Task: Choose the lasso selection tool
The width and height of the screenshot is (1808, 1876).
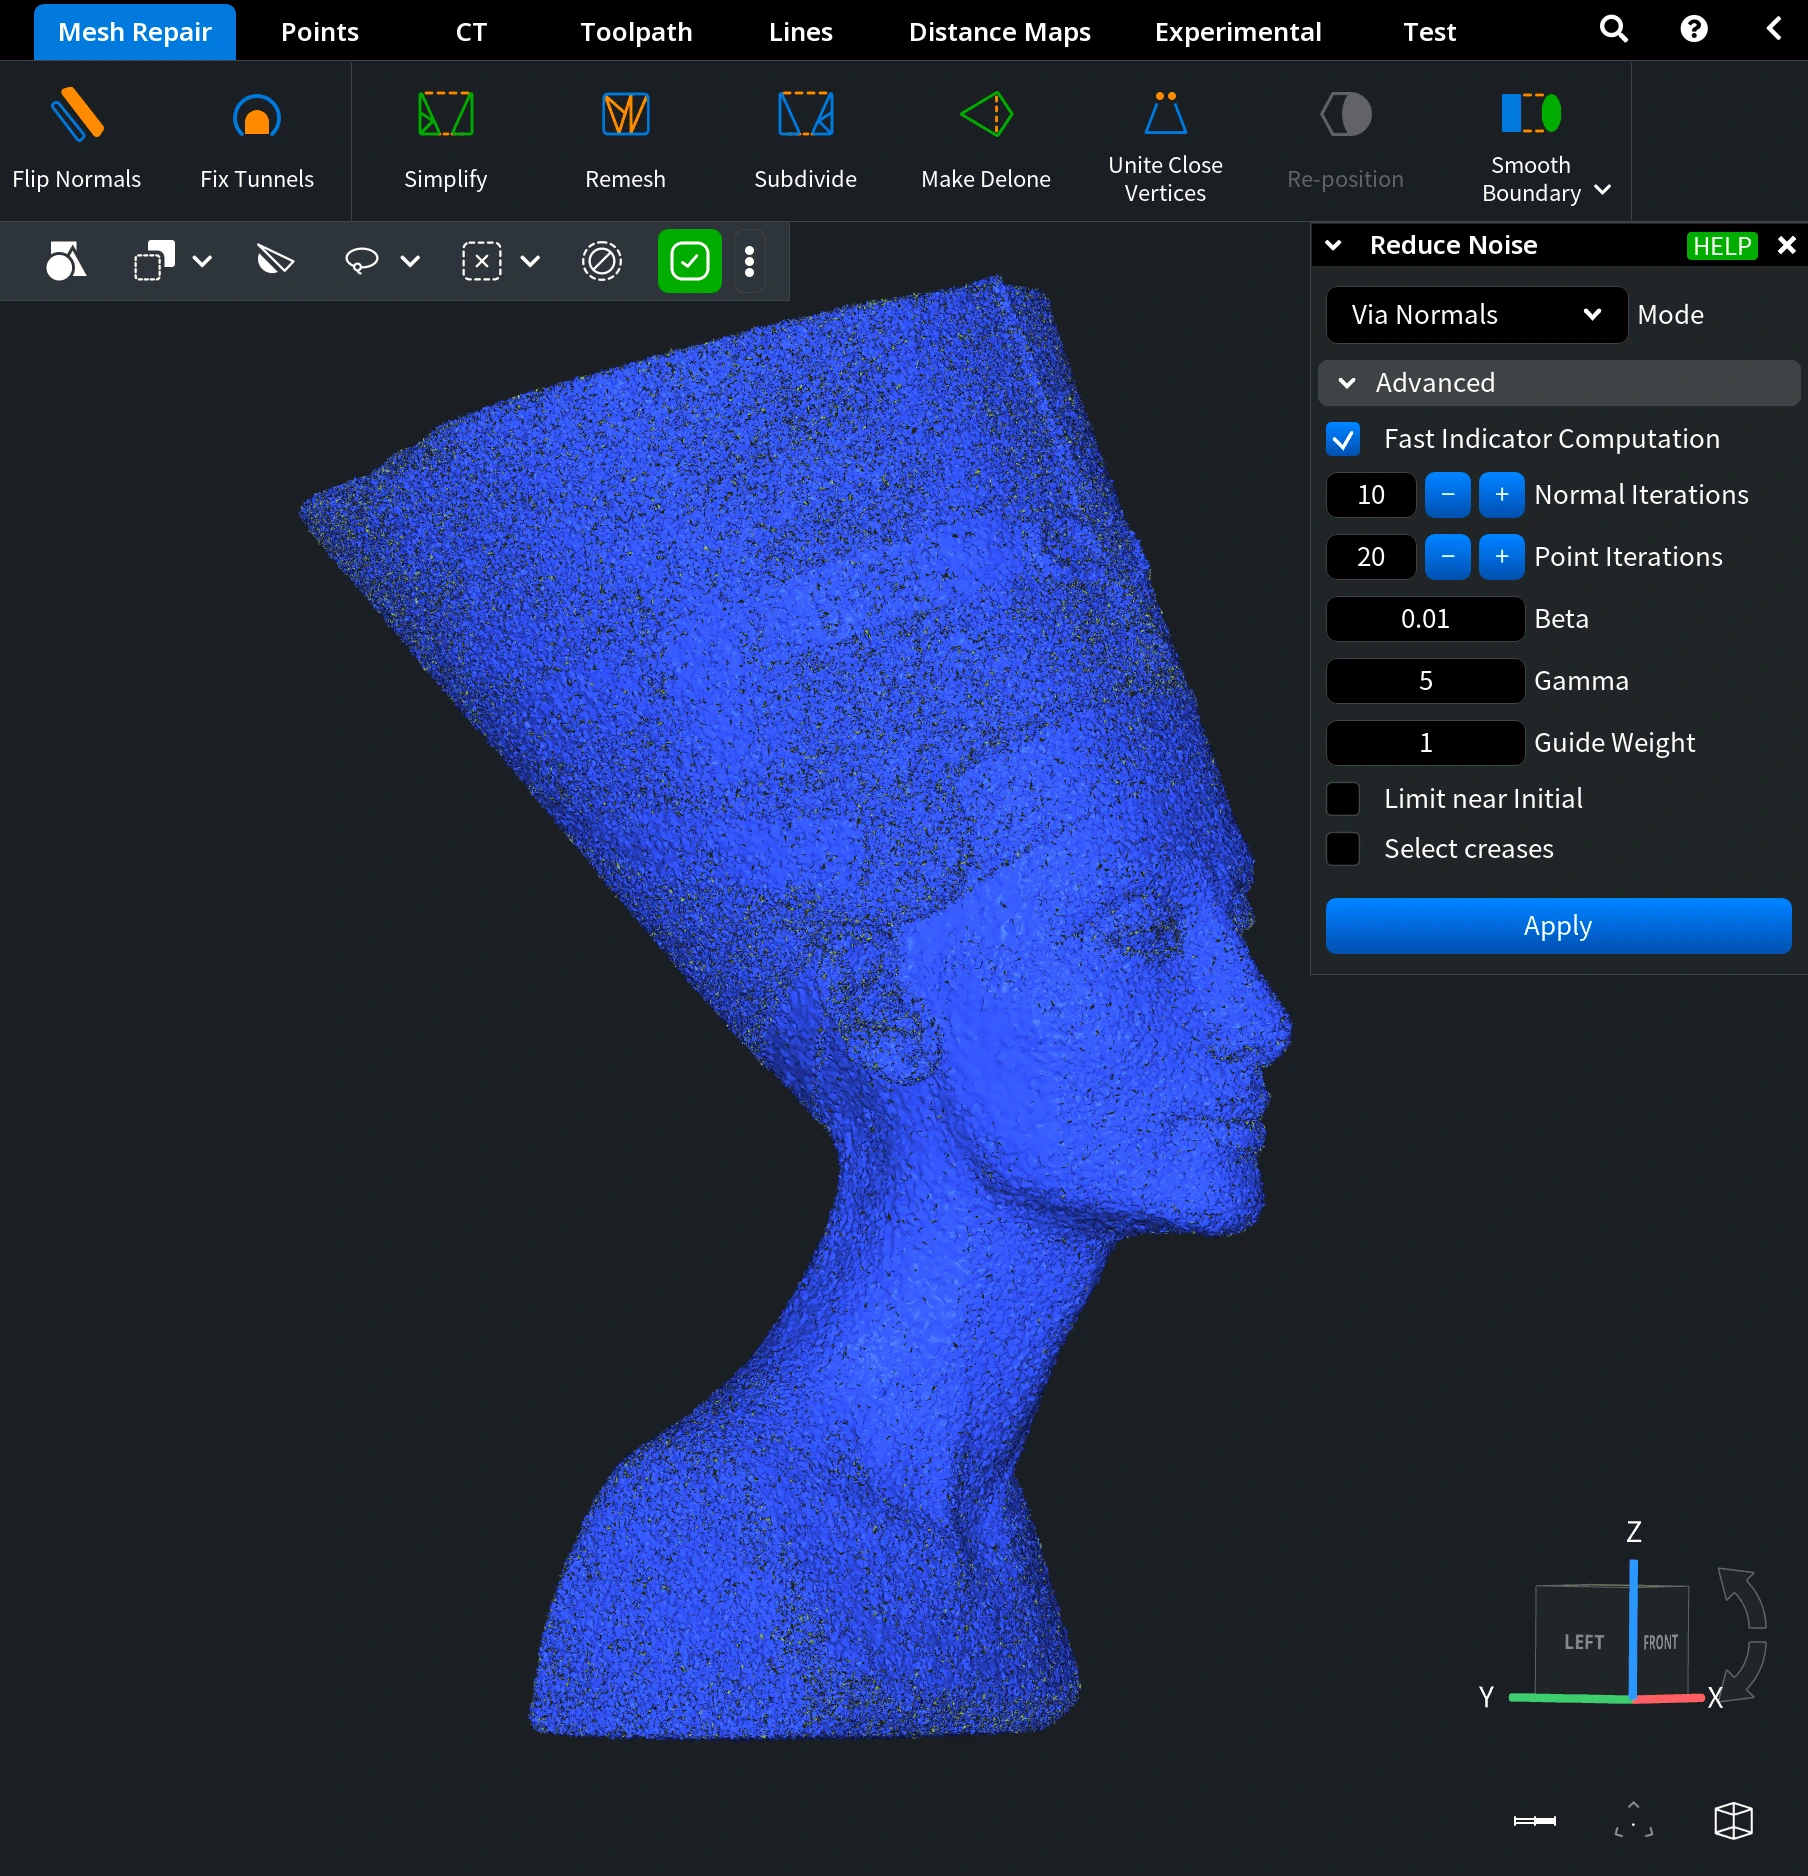Action: (362, 261)
